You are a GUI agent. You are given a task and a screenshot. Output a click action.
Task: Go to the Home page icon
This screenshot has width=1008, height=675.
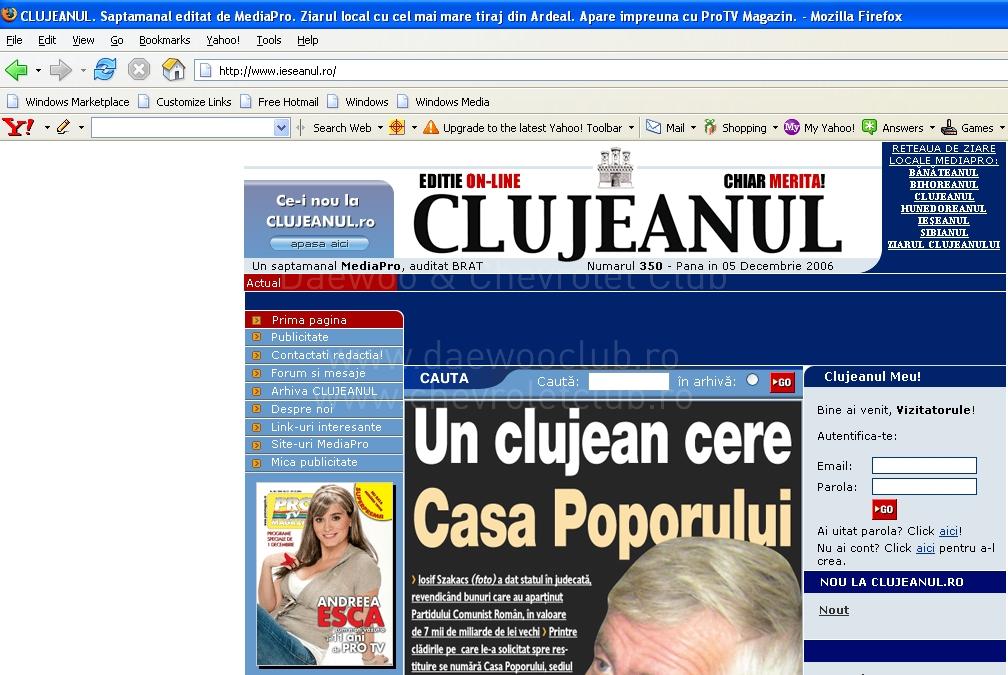click(174, 70)
